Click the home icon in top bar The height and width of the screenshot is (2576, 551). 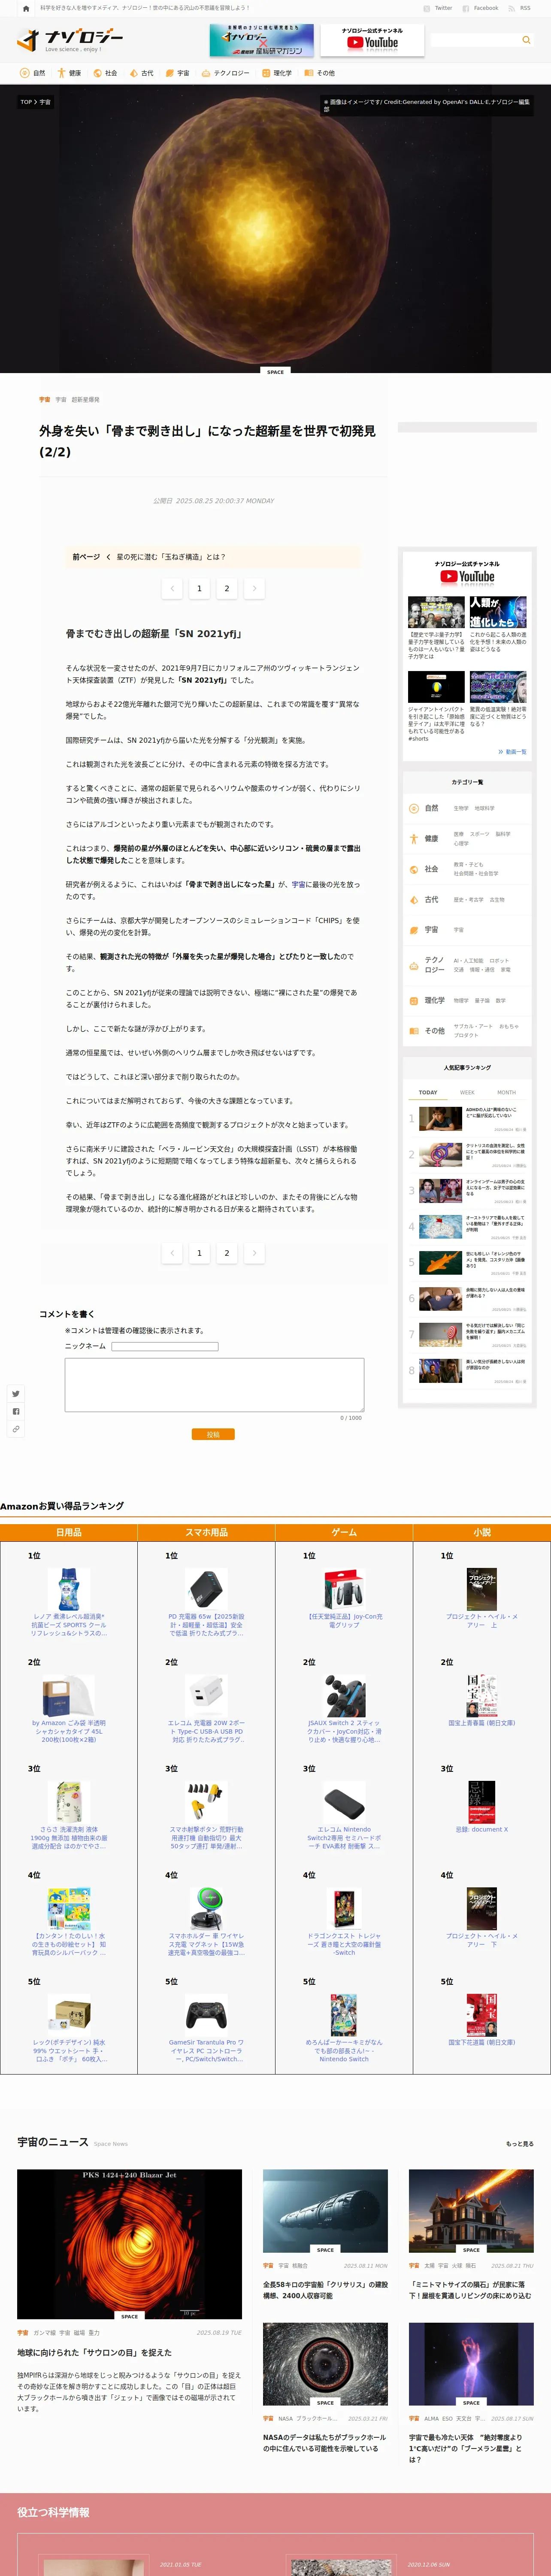26,8
